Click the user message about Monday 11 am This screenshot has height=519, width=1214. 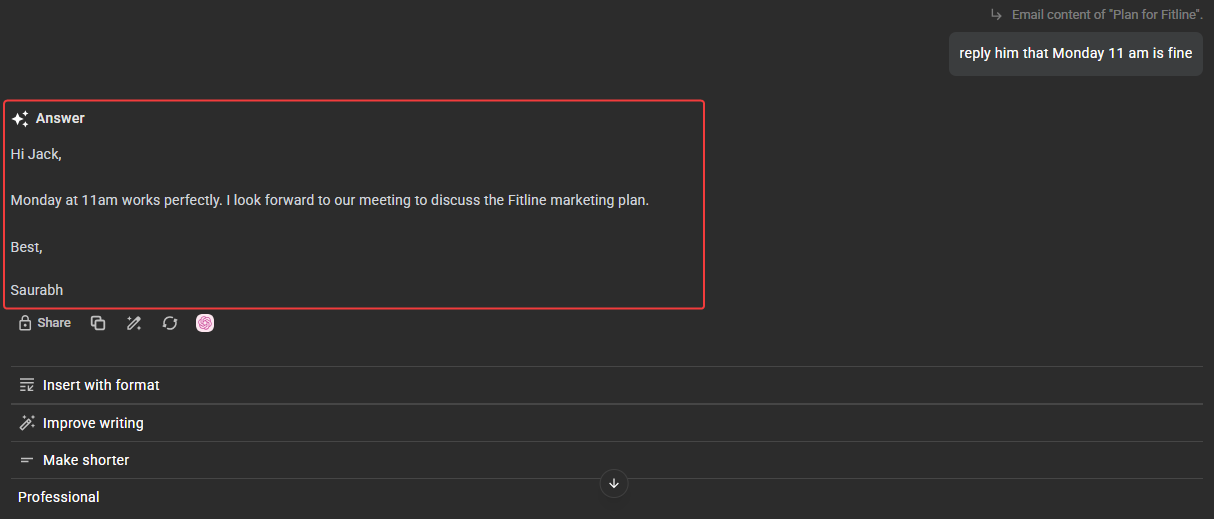point(1075,54)
